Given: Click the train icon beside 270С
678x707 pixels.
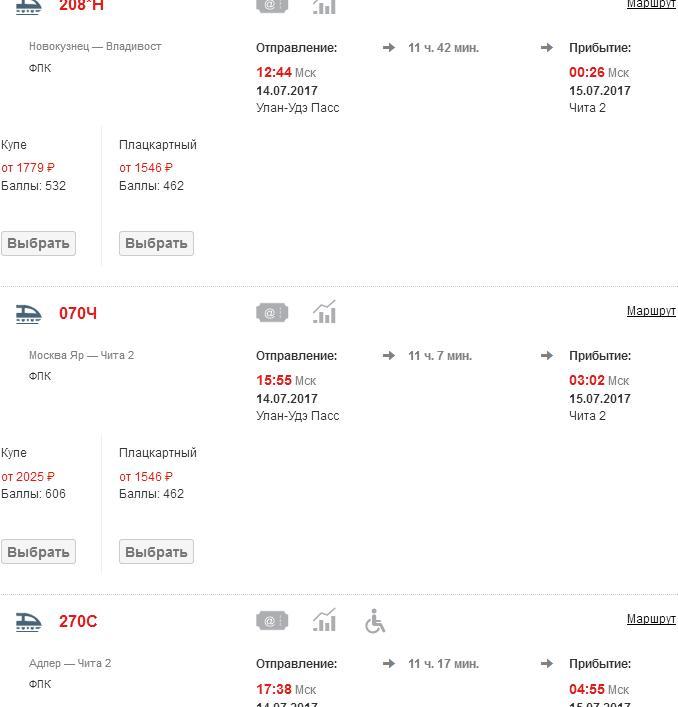Looking at the screenshot, I should [29, 621].
